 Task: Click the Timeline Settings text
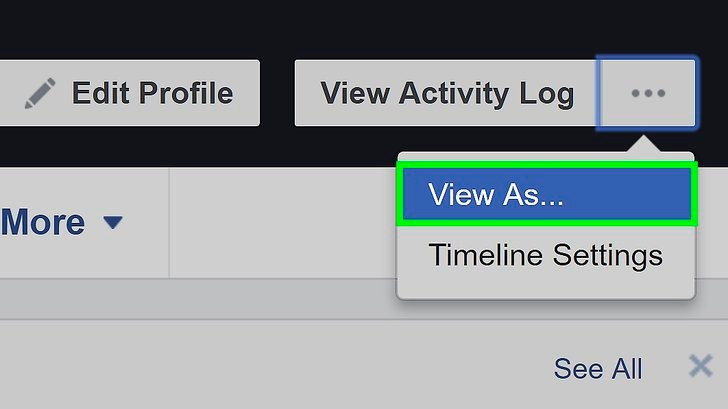point(546,255)
